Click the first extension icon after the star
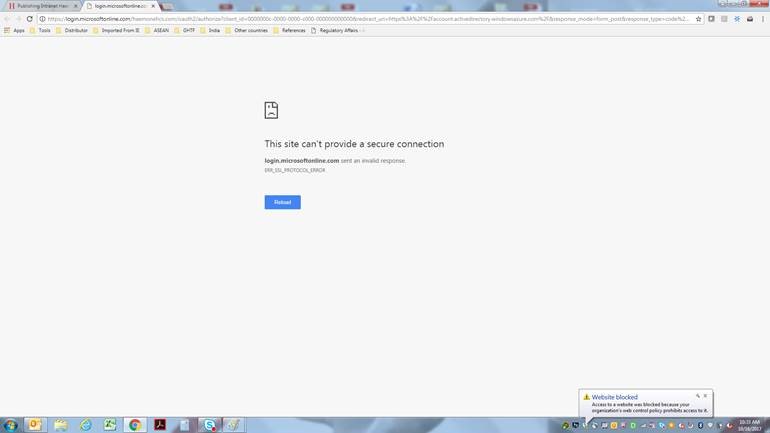 tap(711, 19)
